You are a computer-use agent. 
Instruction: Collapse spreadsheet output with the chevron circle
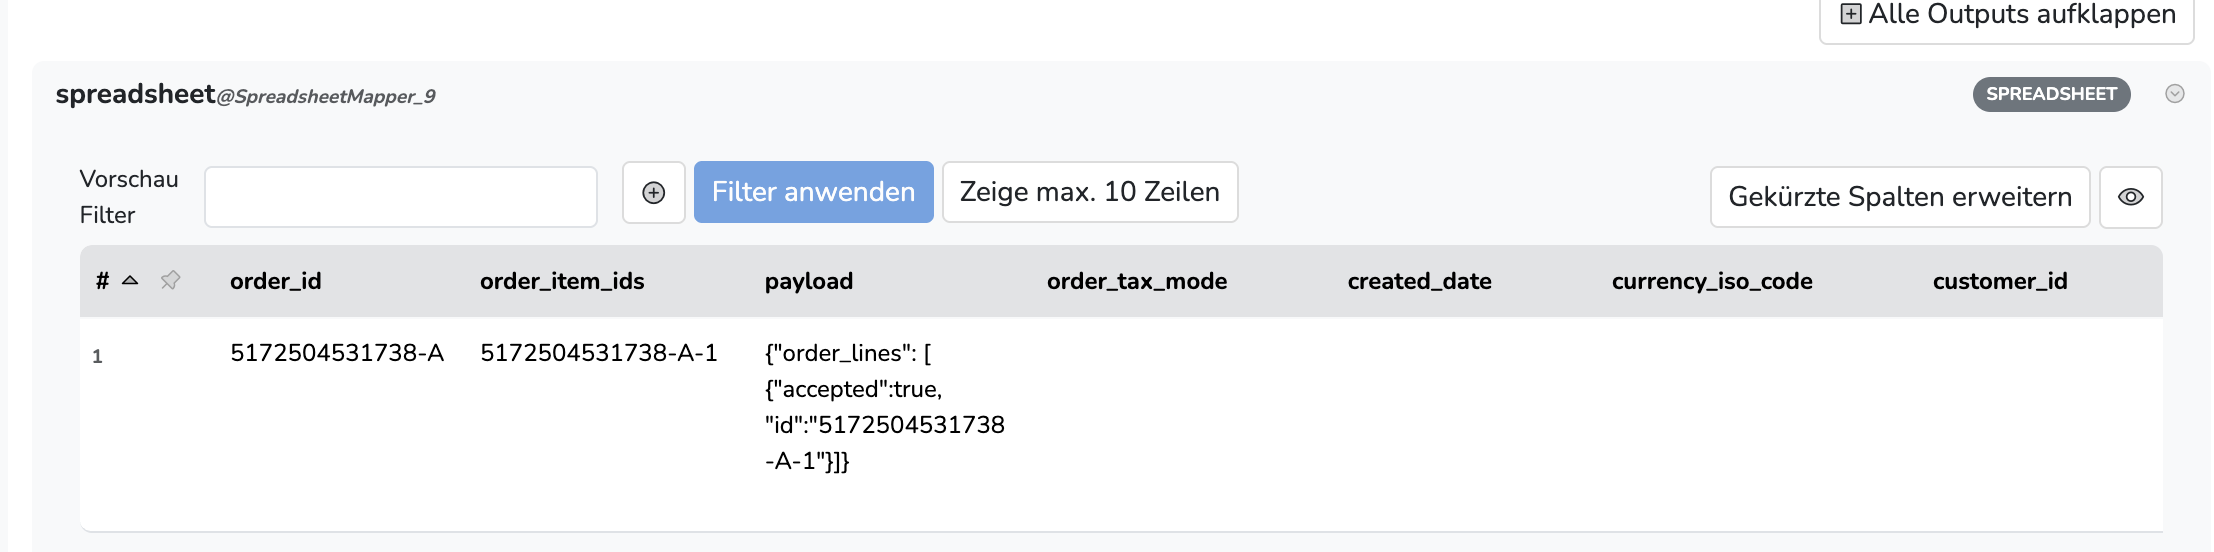pos(2174,94)
